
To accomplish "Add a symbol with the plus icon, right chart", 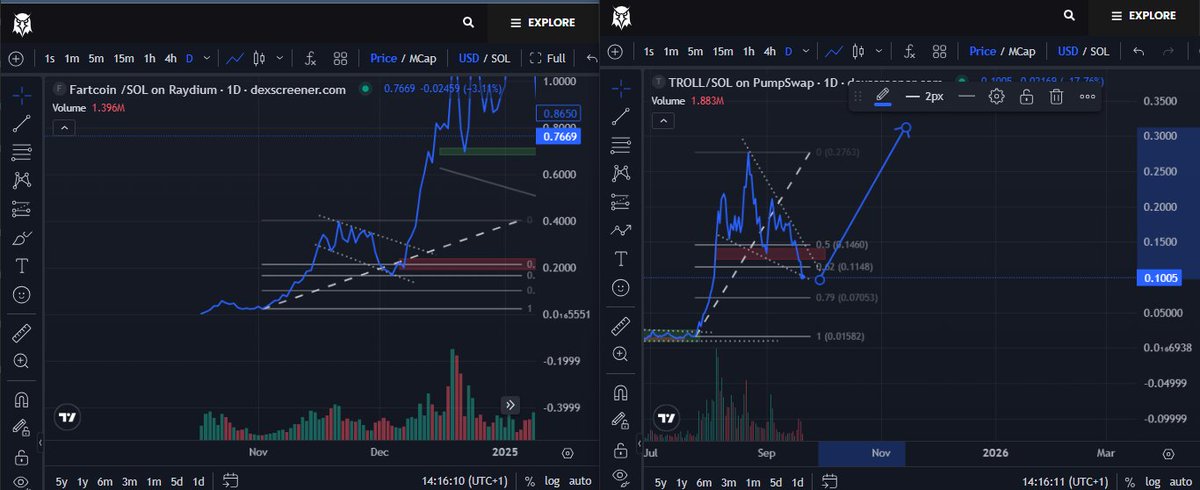I will 617,52.
